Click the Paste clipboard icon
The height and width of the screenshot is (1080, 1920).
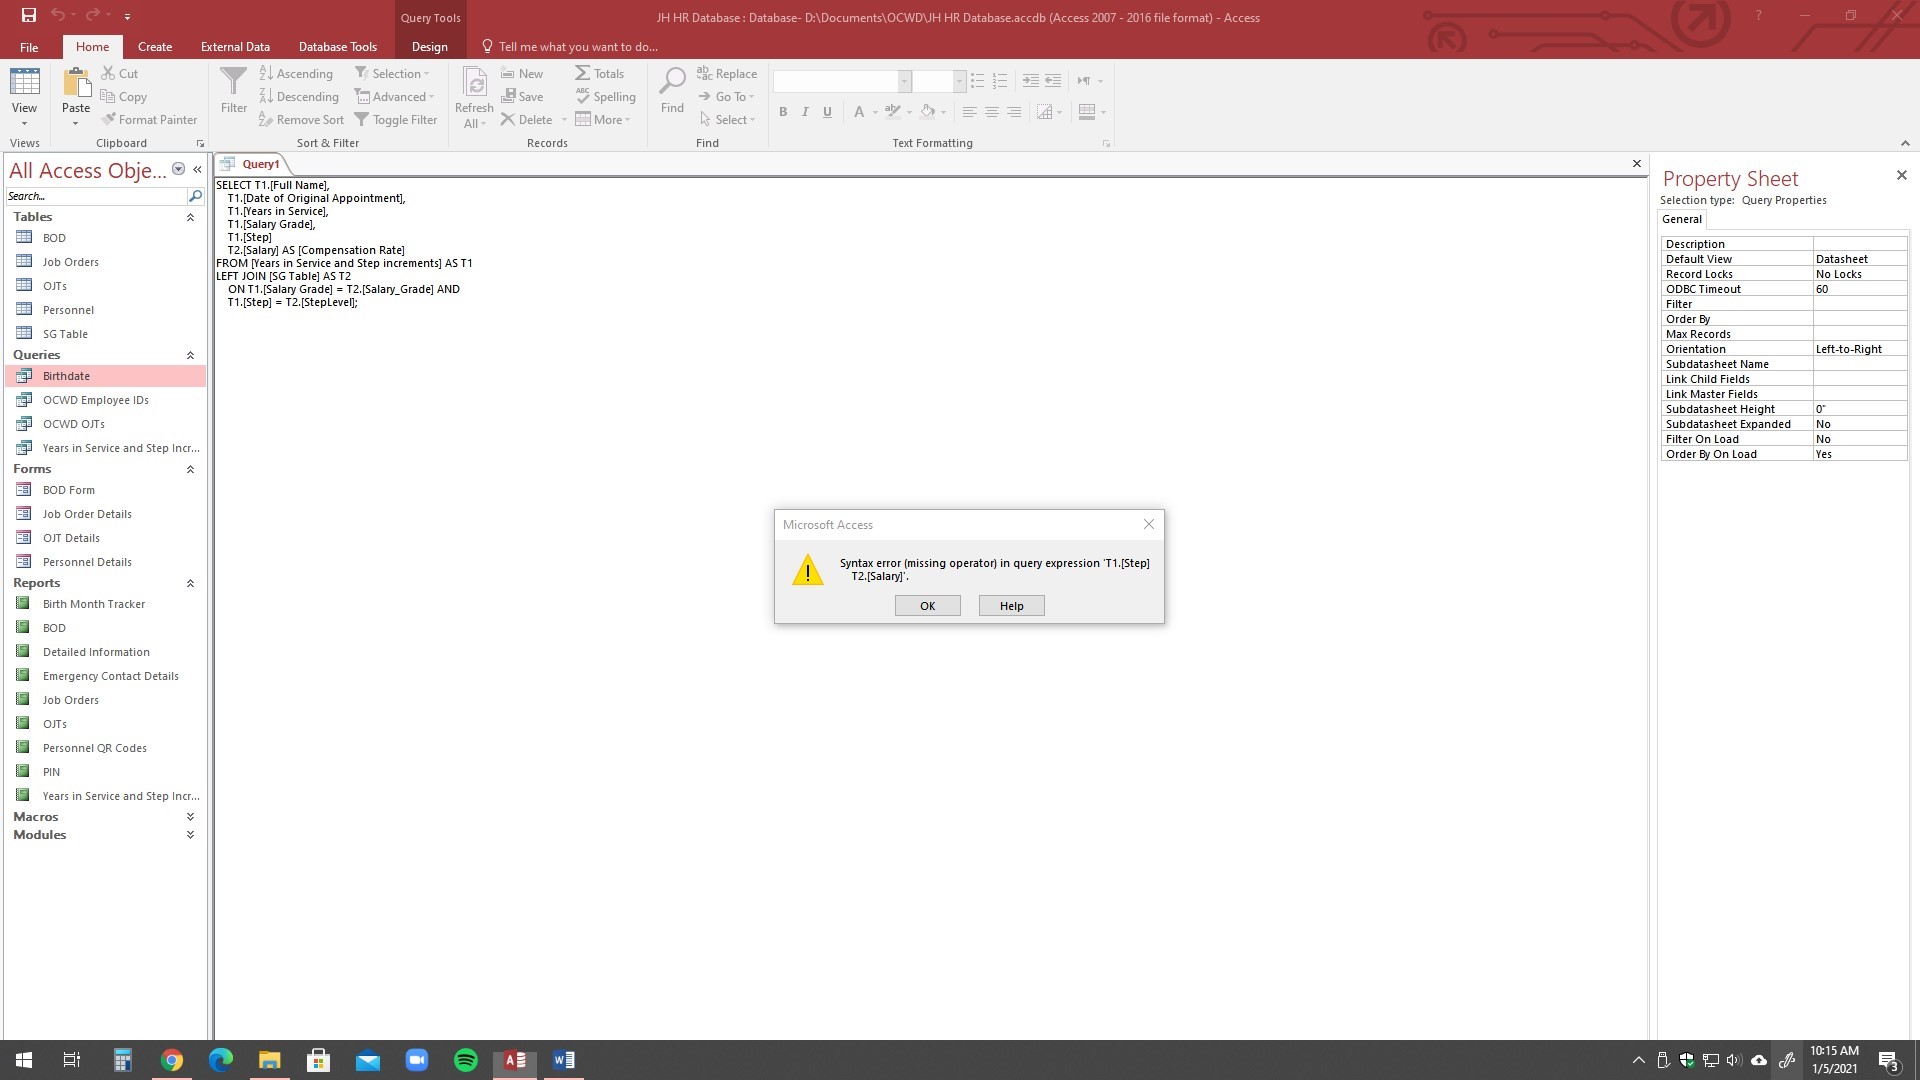click(x=76, y=84)
